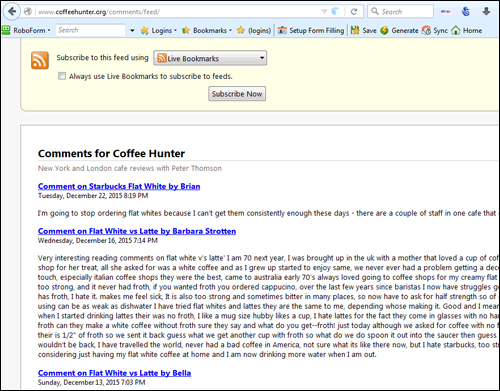500x391 pixels.
Task: Check Always use Live Bookmarks checkbox
Action: click(62, 76)
